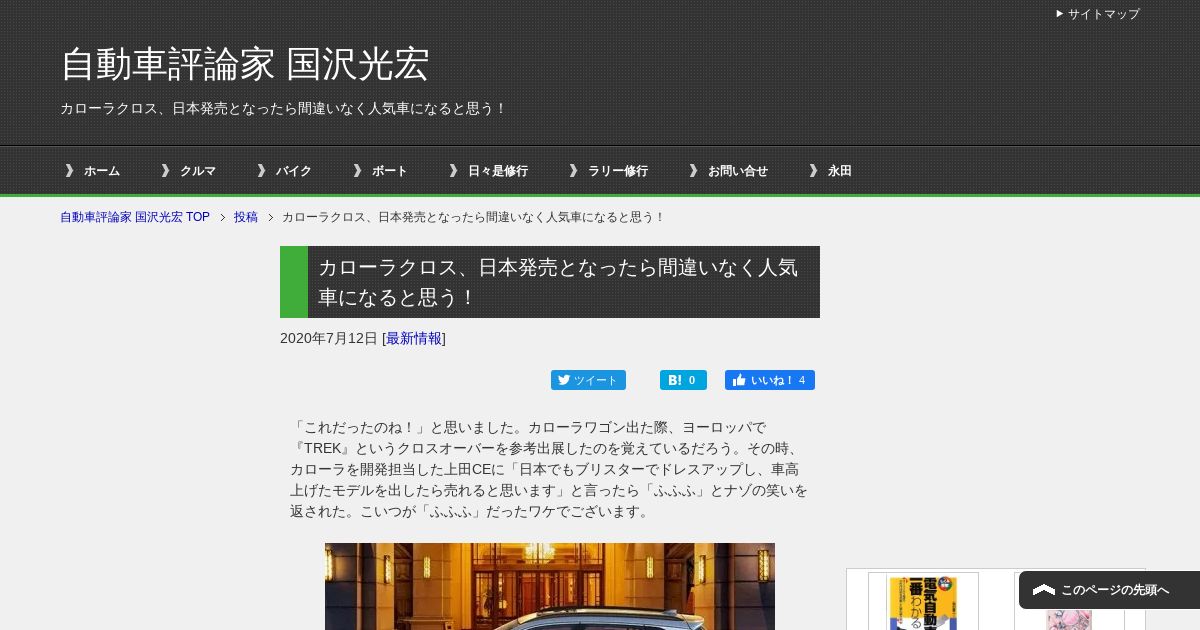Click the arrow icon before サイトマップ

[x=1060, y=14]
